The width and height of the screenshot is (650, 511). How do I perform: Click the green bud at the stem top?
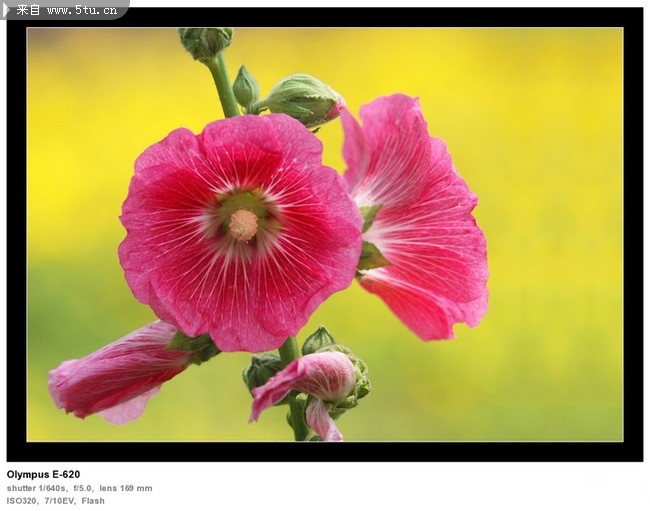[205, 41]
